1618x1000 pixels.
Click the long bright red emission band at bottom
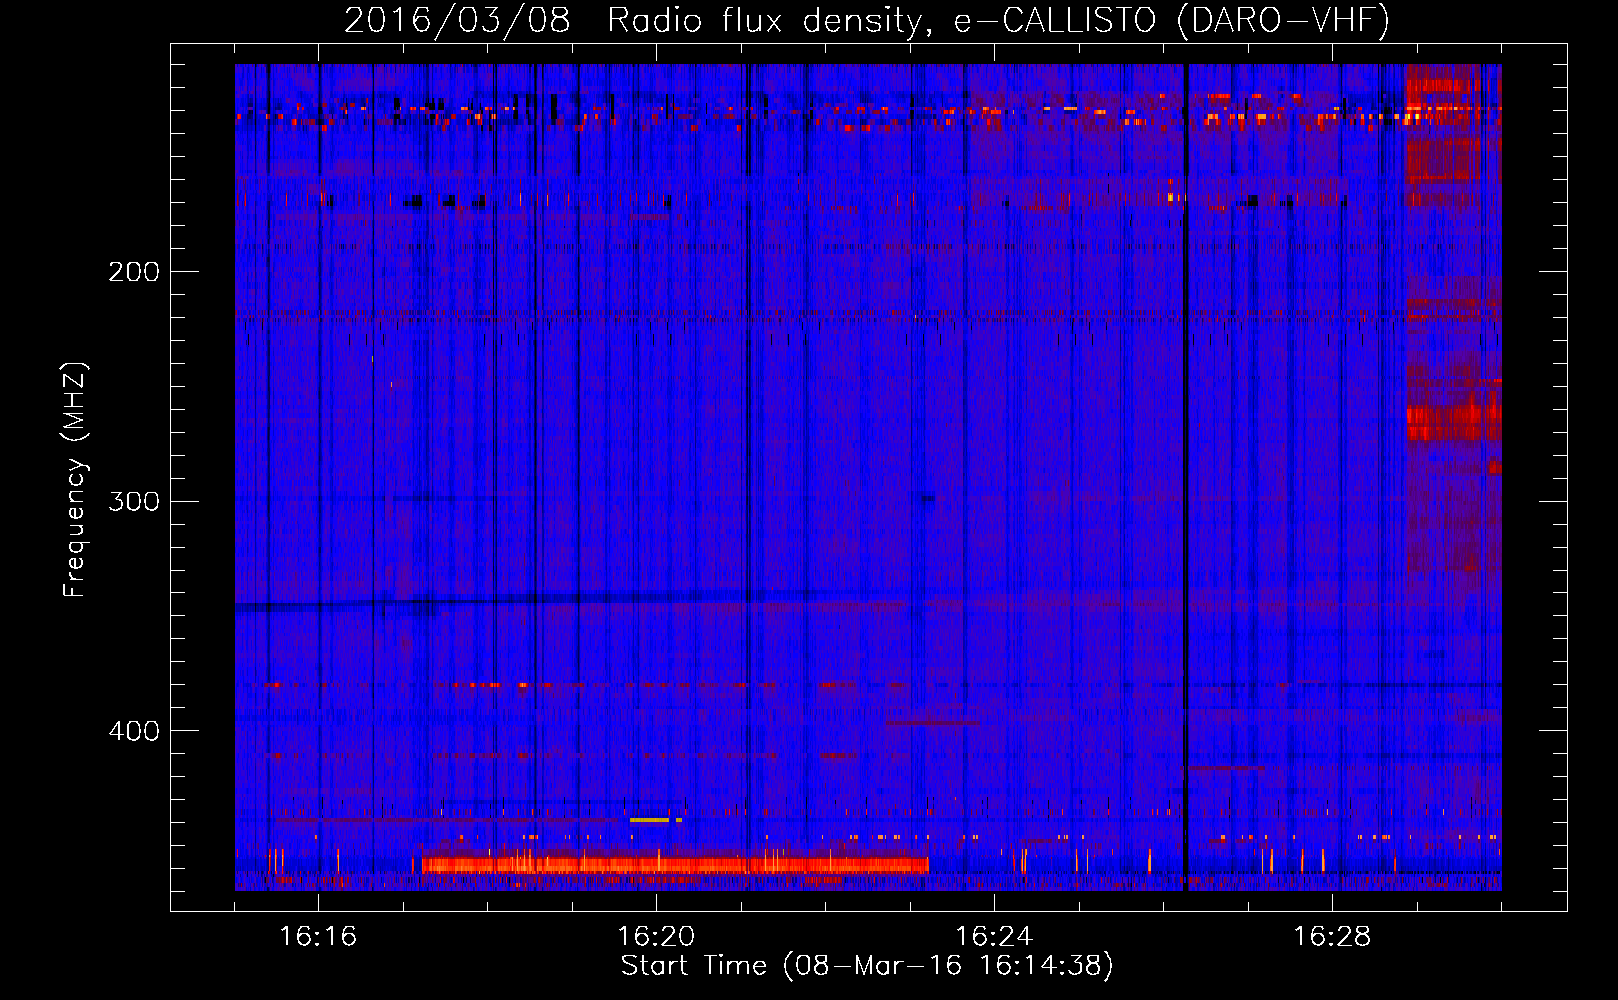[675, 865]
